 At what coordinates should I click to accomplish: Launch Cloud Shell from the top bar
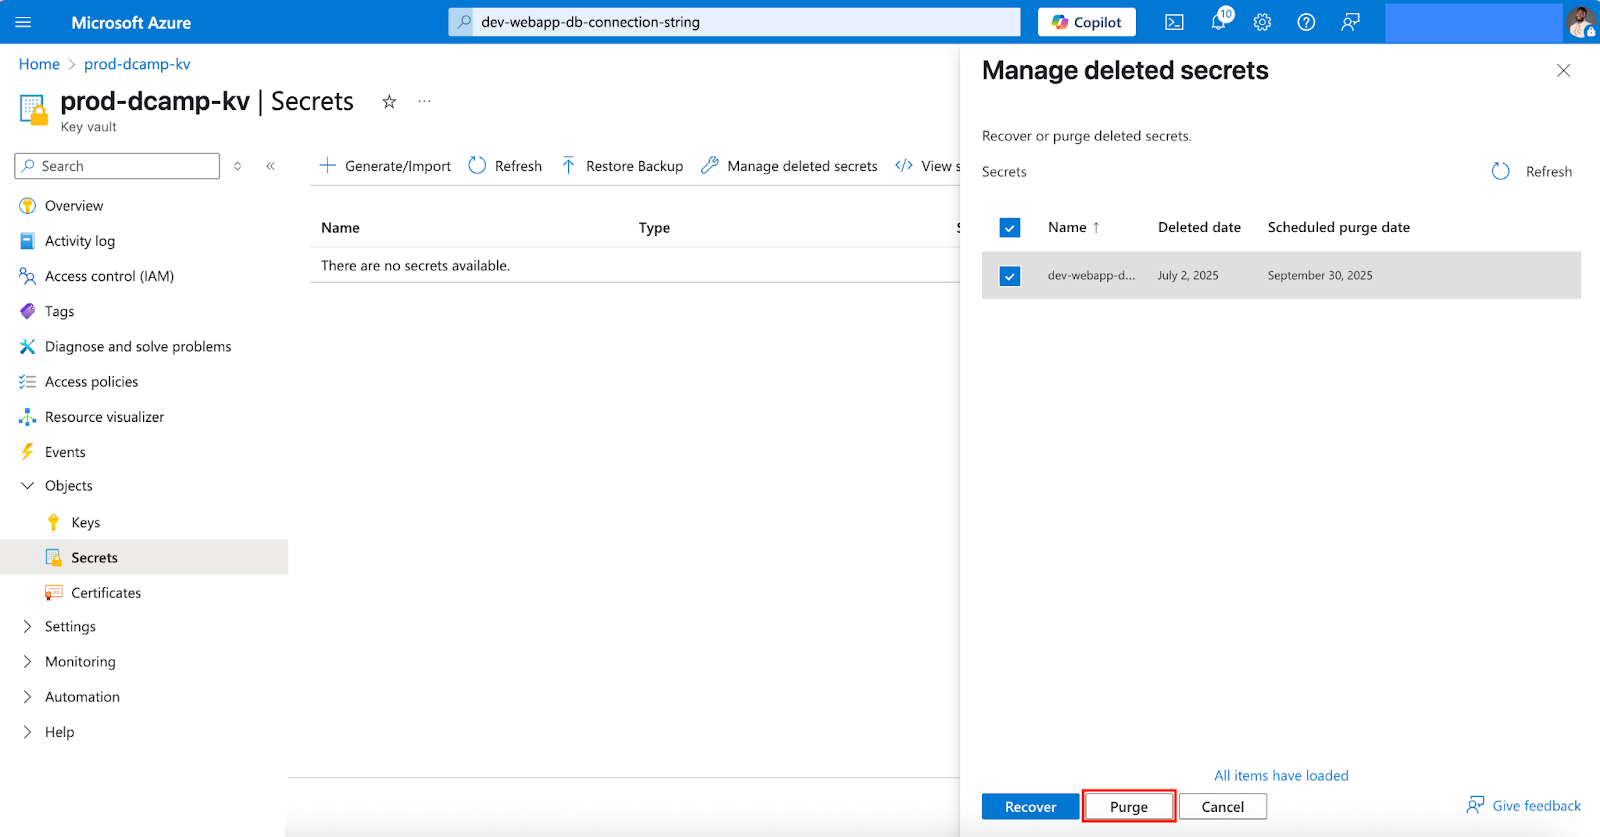coord(1174,22)
